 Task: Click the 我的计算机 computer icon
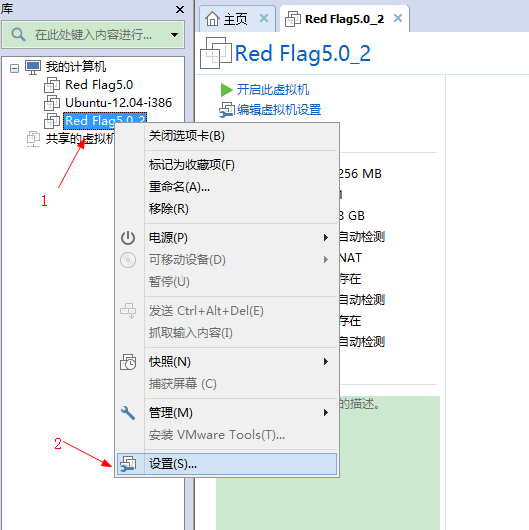[33, 67]
